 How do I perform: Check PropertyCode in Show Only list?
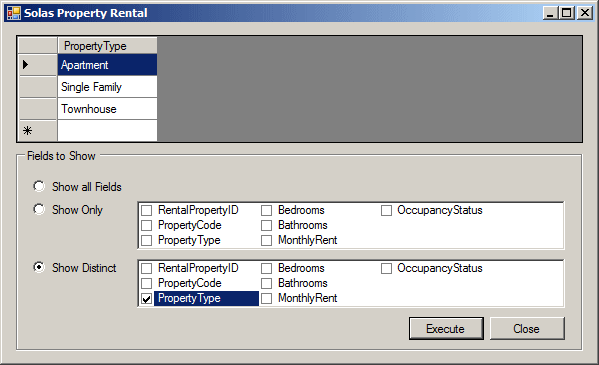(x=147, y=225)
